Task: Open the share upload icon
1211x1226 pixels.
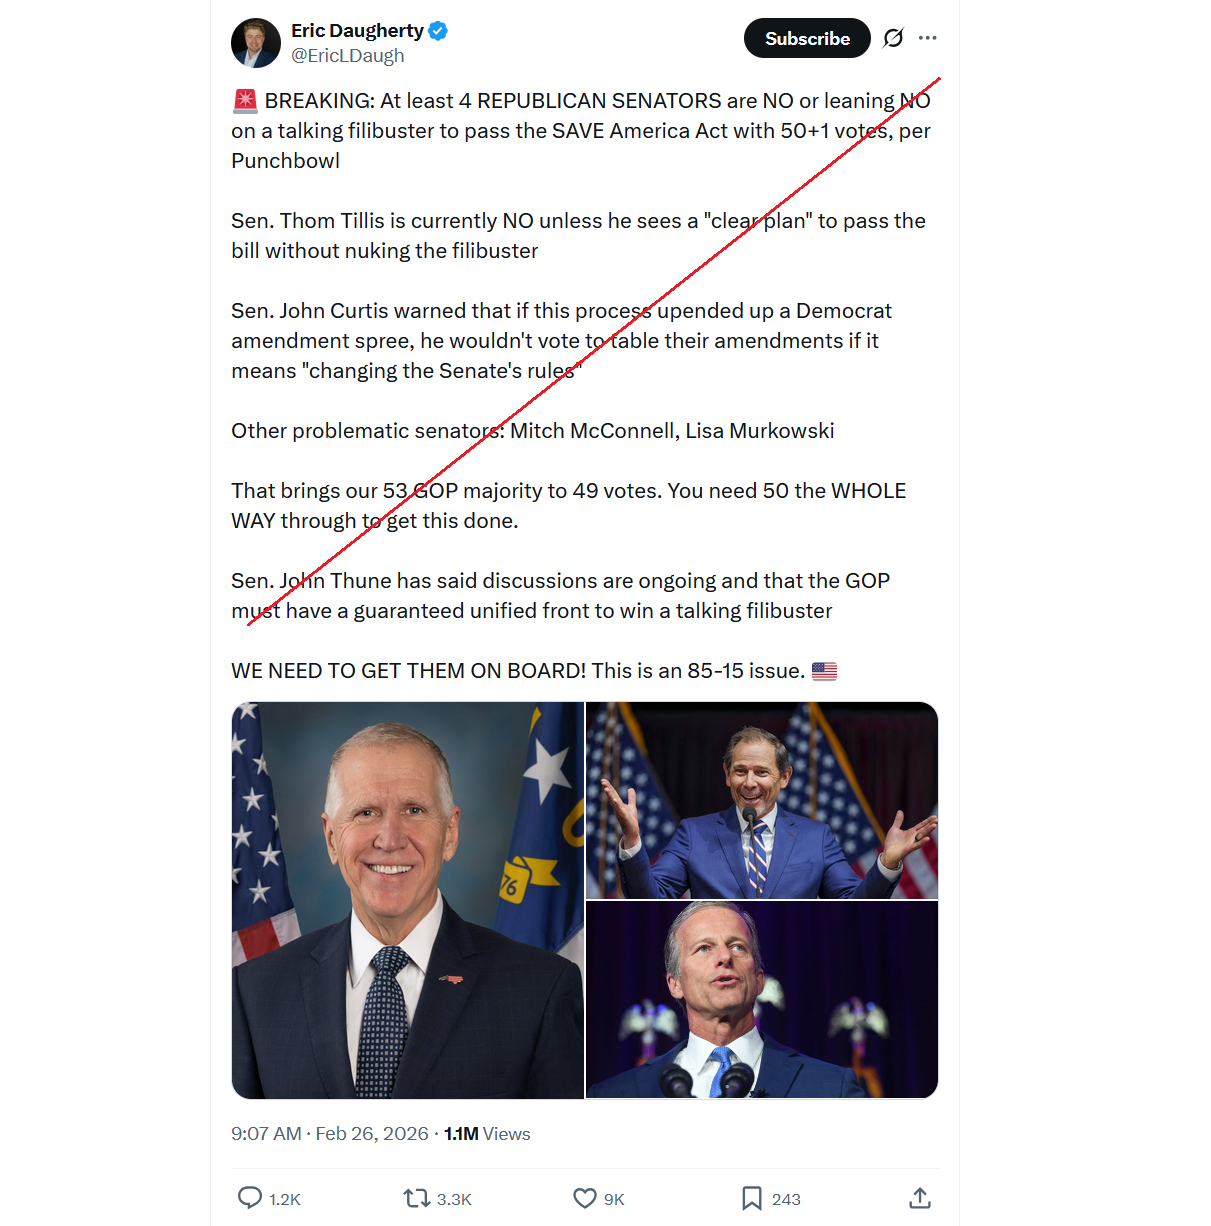Action: tap(920, 1198)
